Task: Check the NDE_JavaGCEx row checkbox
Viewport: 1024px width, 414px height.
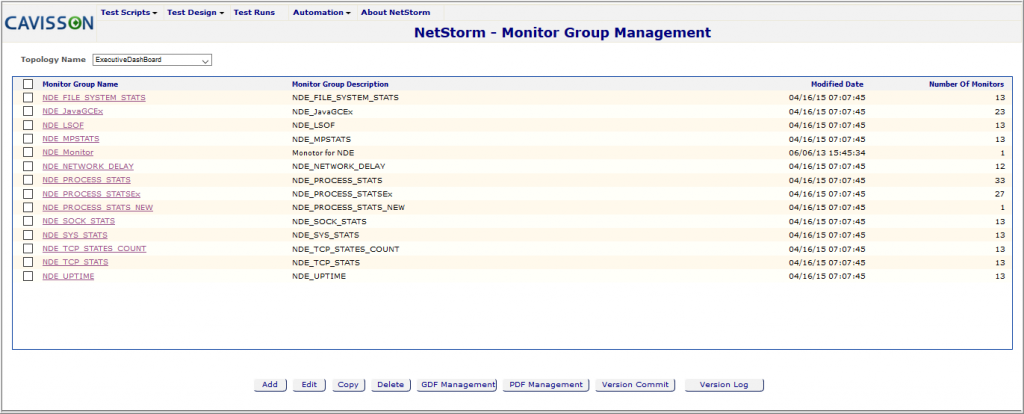Action: coord(28,111)
